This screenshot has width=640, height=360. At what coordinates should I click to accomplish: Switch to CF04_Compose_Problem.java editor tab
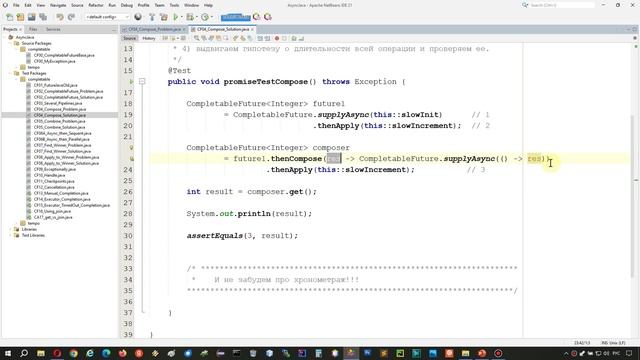[154, 29]
